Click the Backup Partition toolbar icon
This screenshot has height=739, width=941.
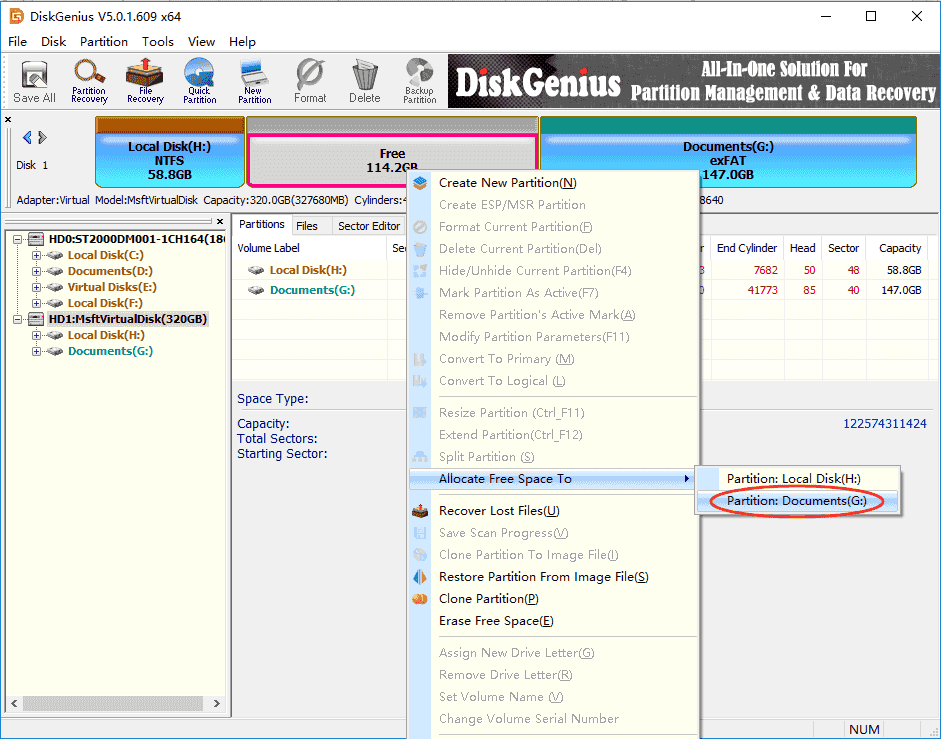click(419, 82)
